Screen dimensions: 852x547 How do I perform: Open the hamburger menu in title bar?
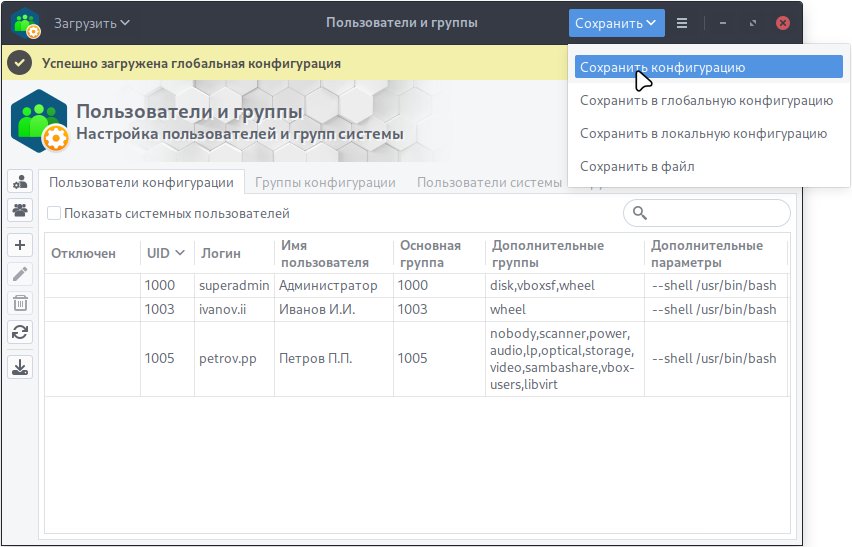682,23
